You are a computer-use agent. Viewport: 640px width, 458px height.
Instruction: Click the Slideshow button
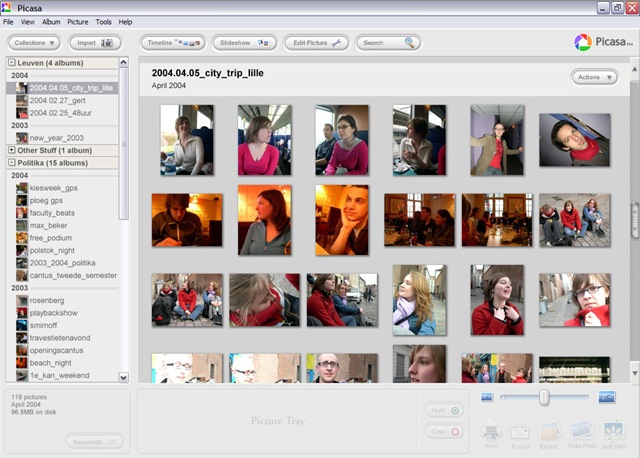tap(244, 43)
